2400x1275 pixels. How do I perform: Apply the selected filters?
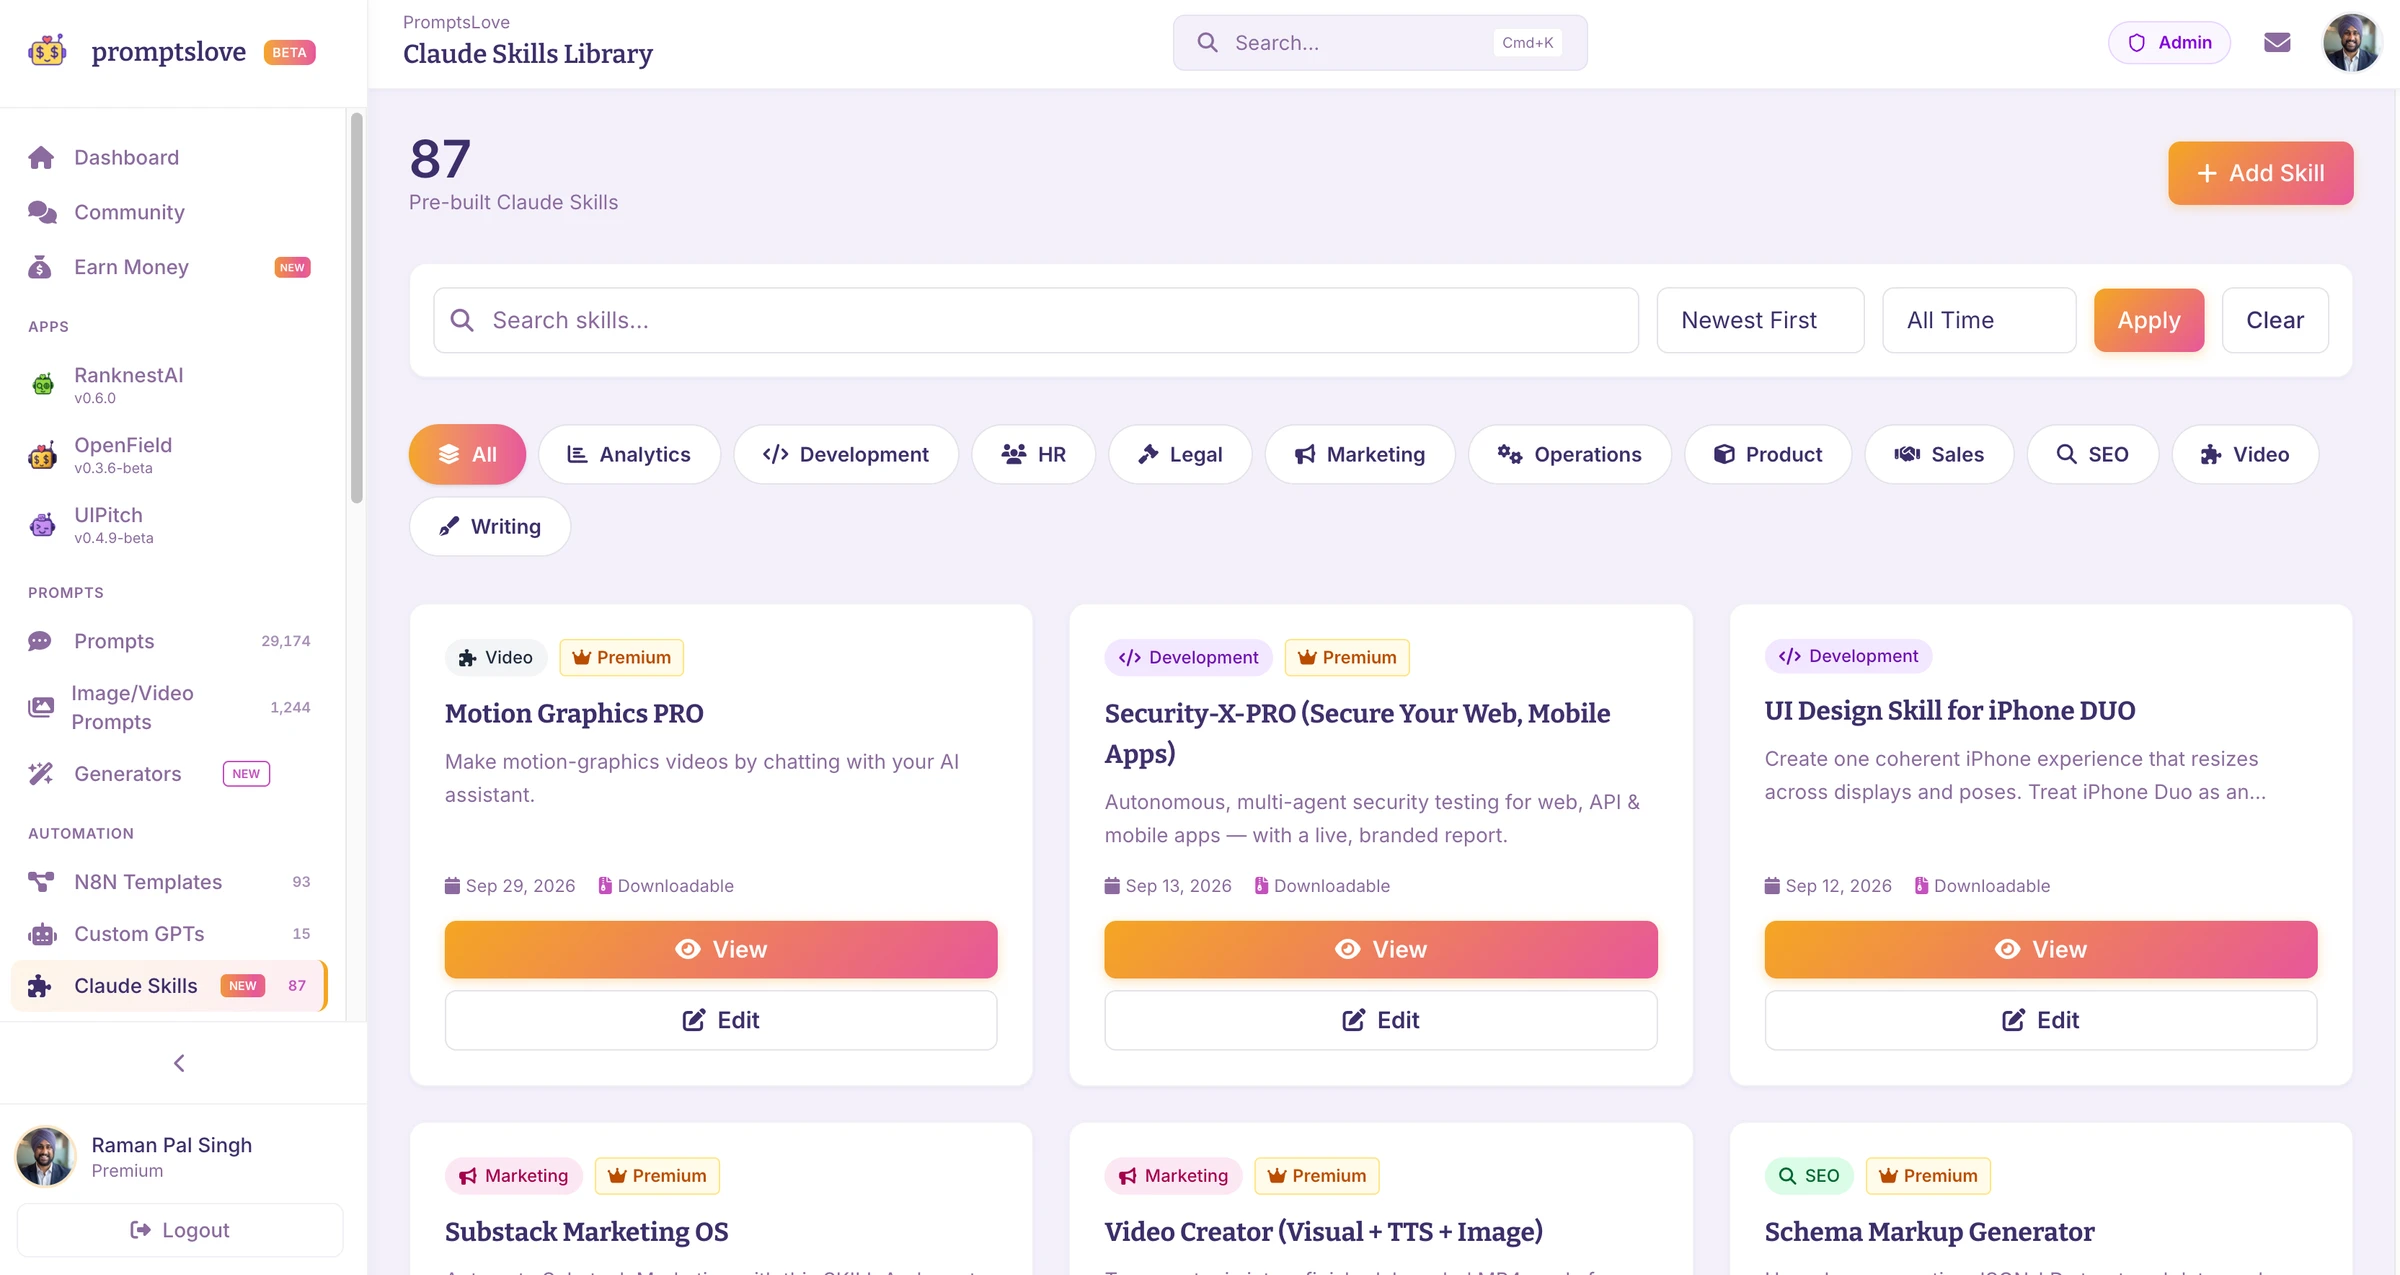2149,320
